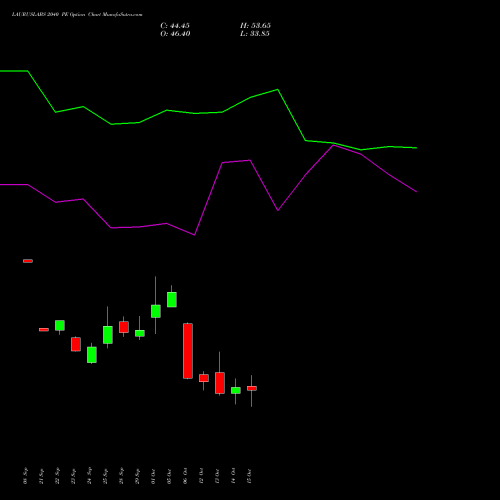
Task: Click where green and purple lines touch
Action: [x=333, y=144]
